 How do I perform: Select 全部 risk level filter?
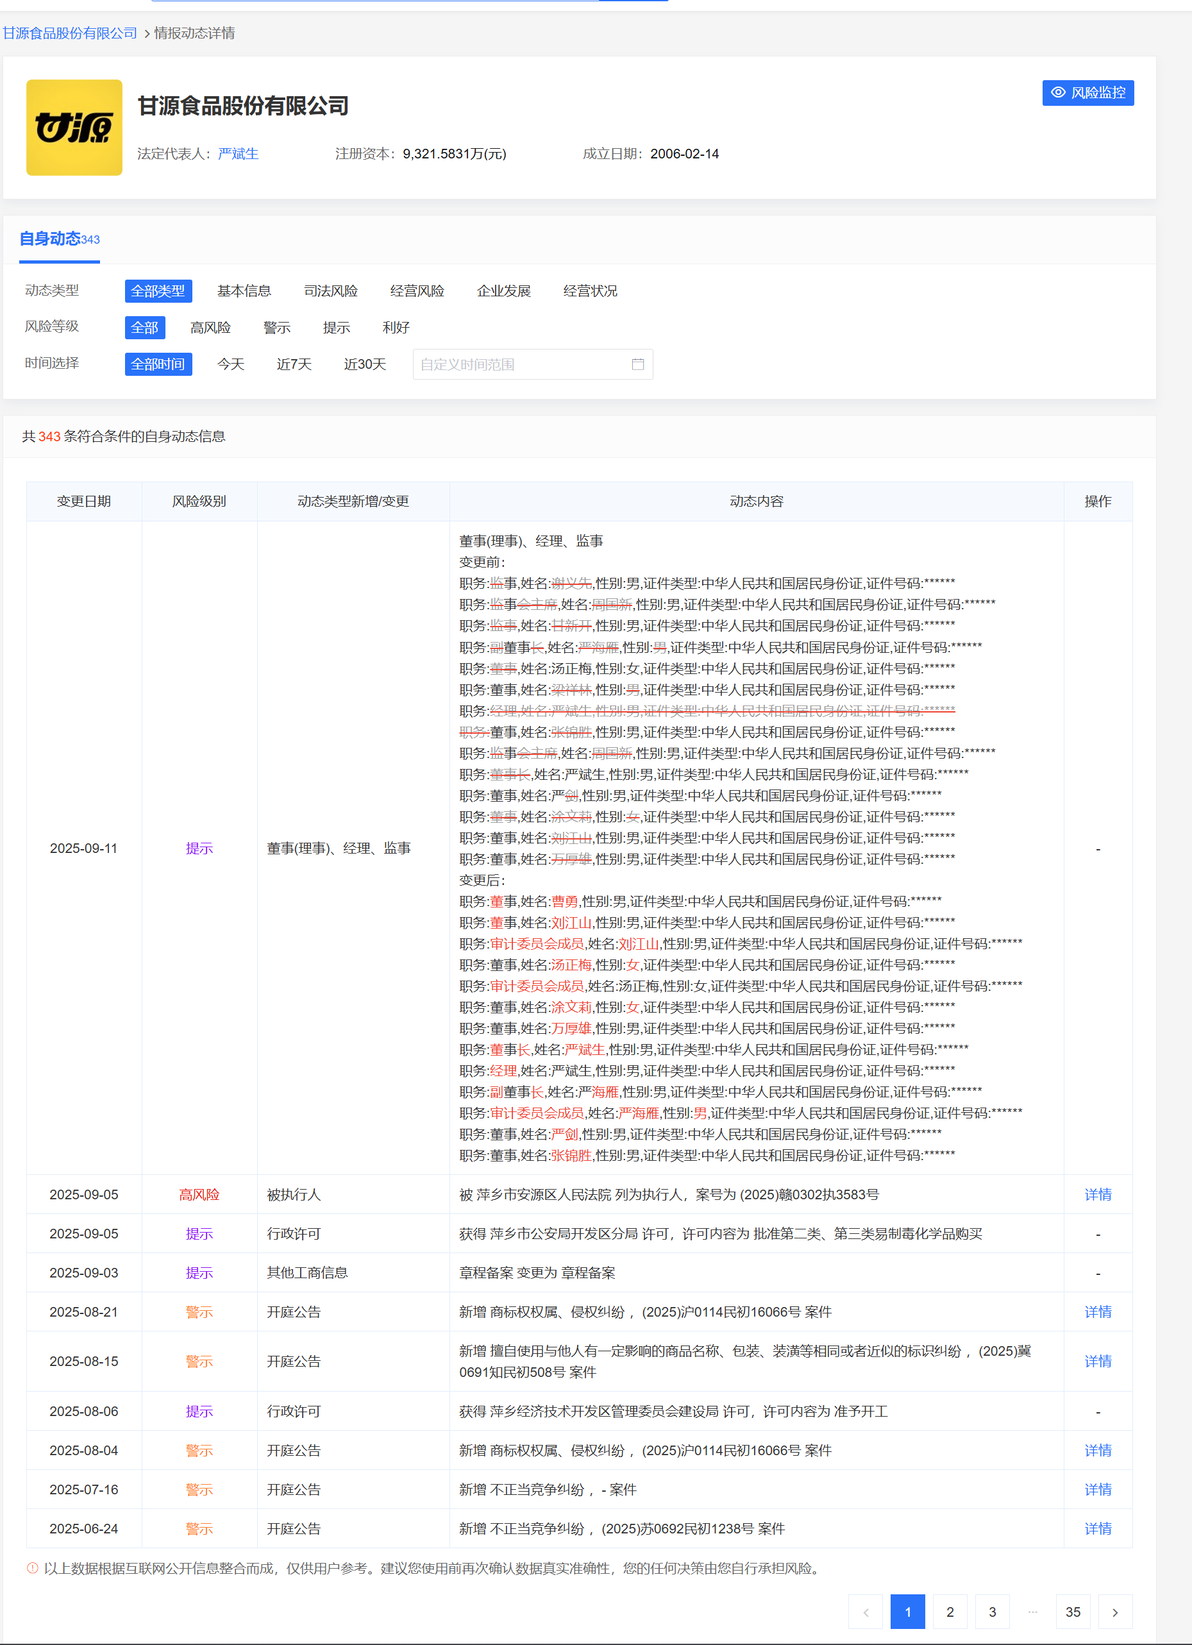coord(145,328)
